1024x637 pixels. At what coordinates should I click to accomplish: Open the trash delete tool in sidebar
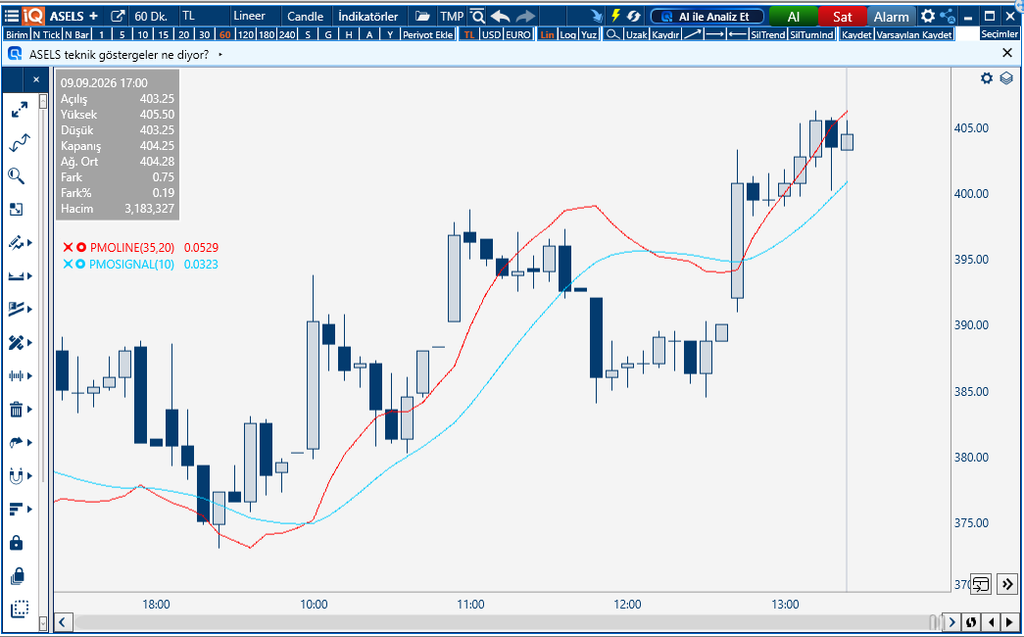click(x=16, y=410)
